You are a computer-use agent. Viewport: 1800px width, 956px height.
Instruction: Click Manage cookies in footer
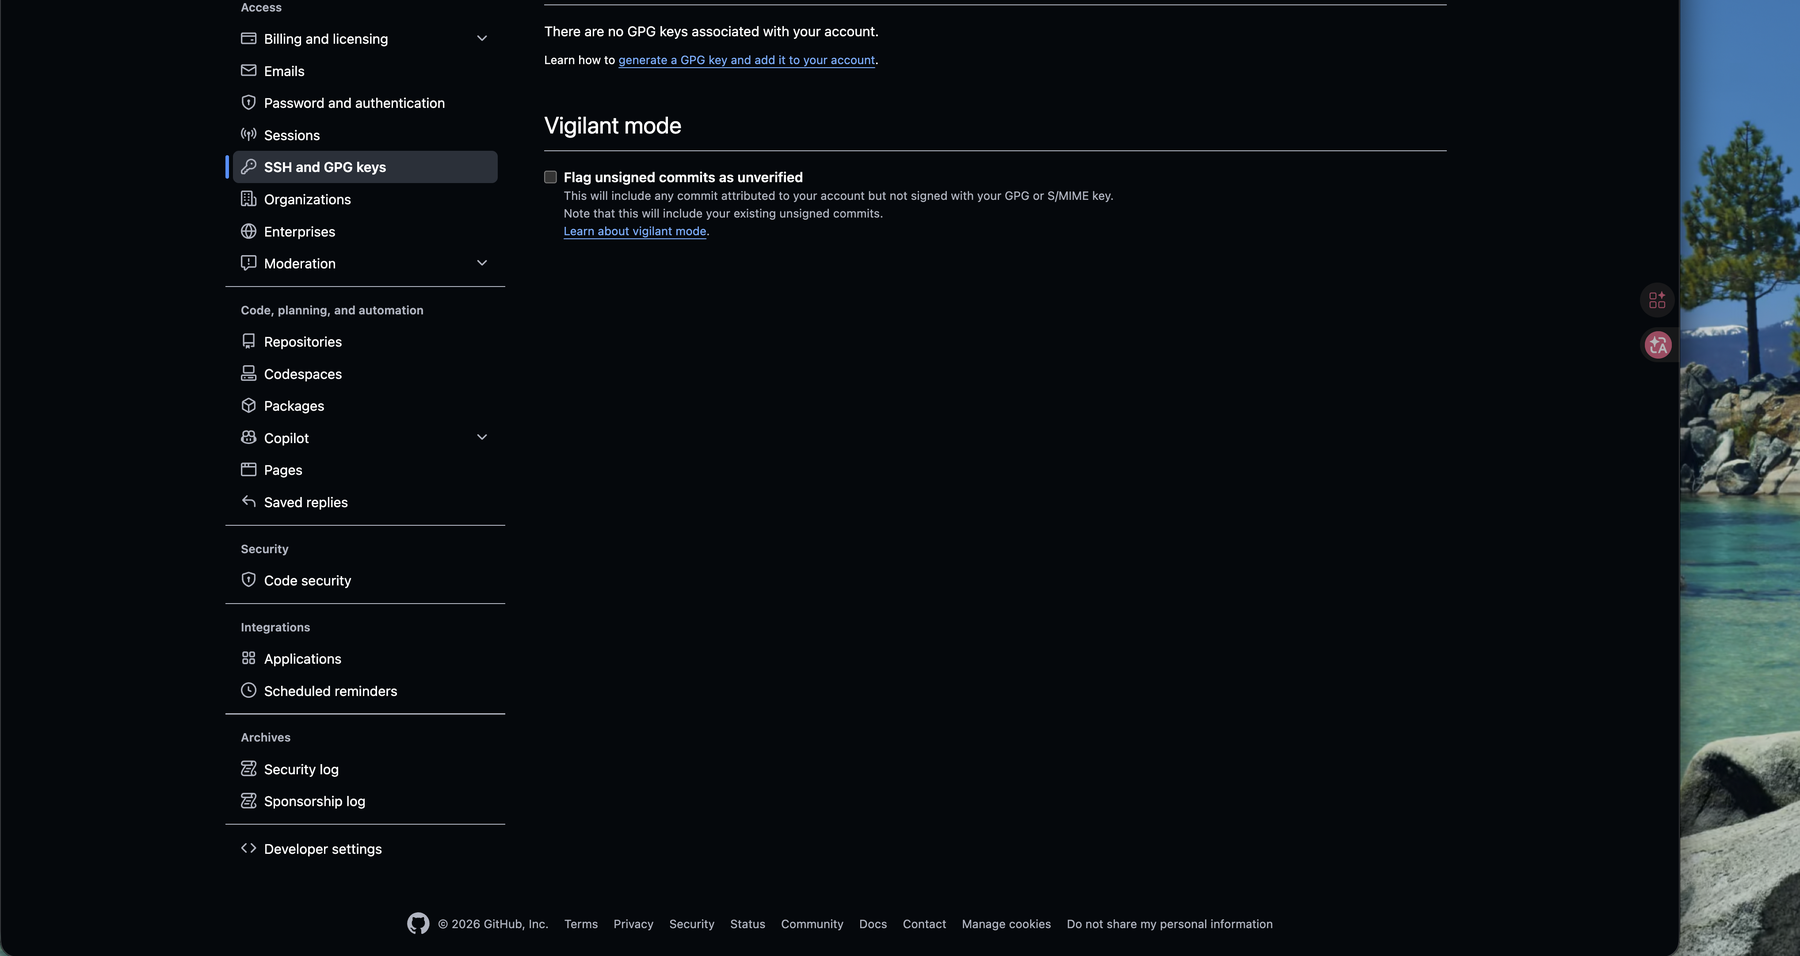(1006, 924)
